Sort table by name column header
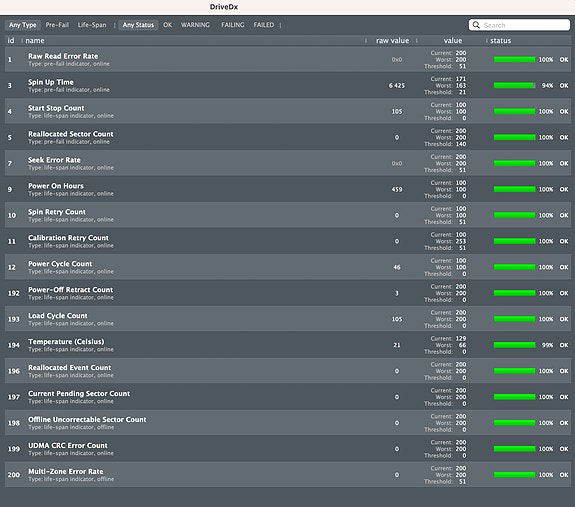The image size is (575, 507). click(x=35, y=41)
